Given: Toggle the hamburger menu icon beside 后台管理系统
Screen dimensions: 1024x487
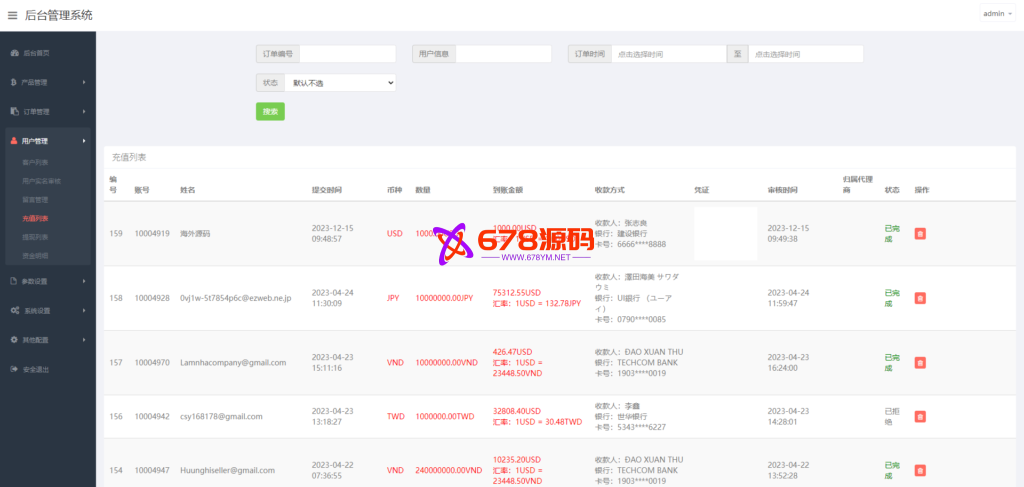Looking at the screenshot, I should point(12,15).
